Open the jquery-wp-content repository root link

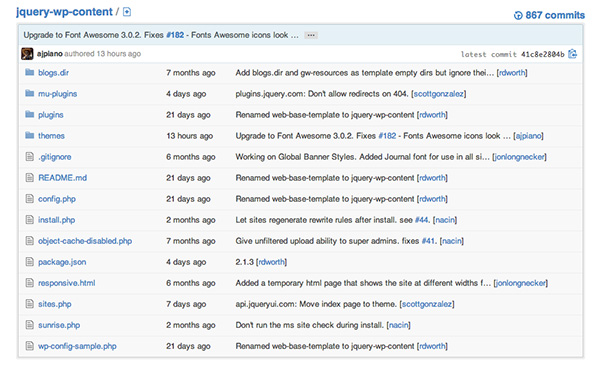tap(64, 12)
